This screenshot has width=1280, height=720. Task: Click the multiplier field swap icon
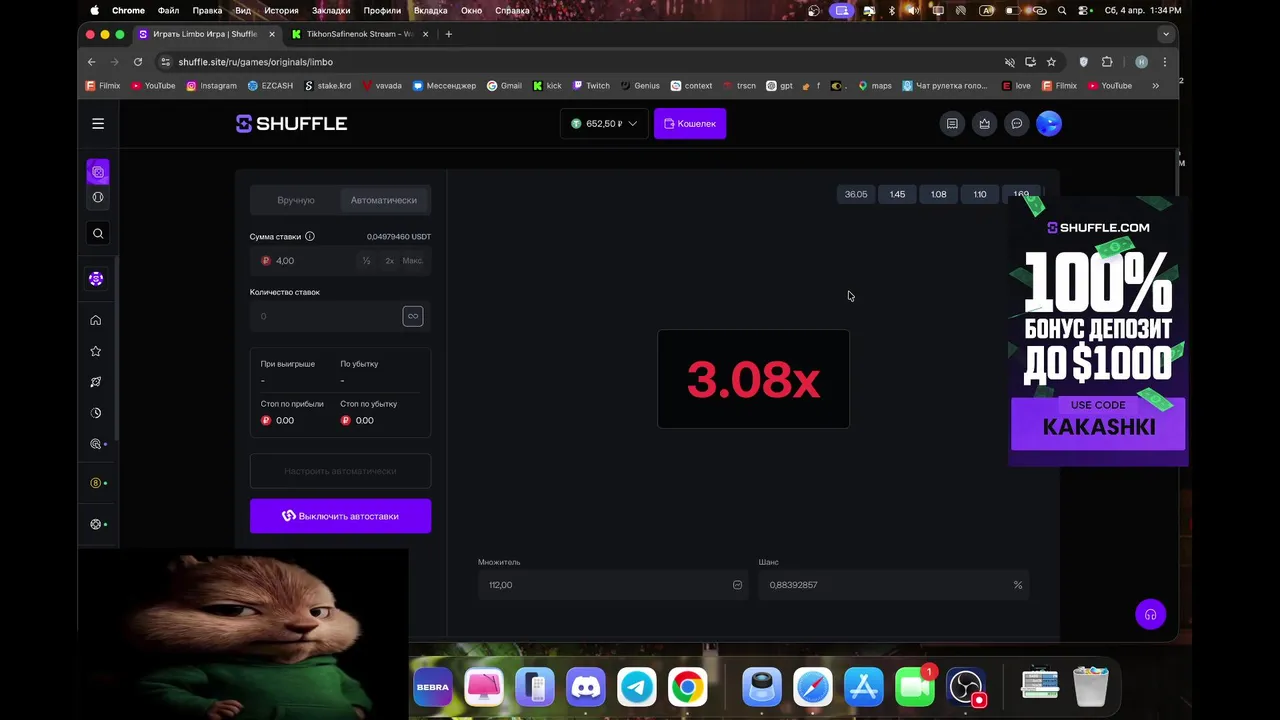pos(737,585)
